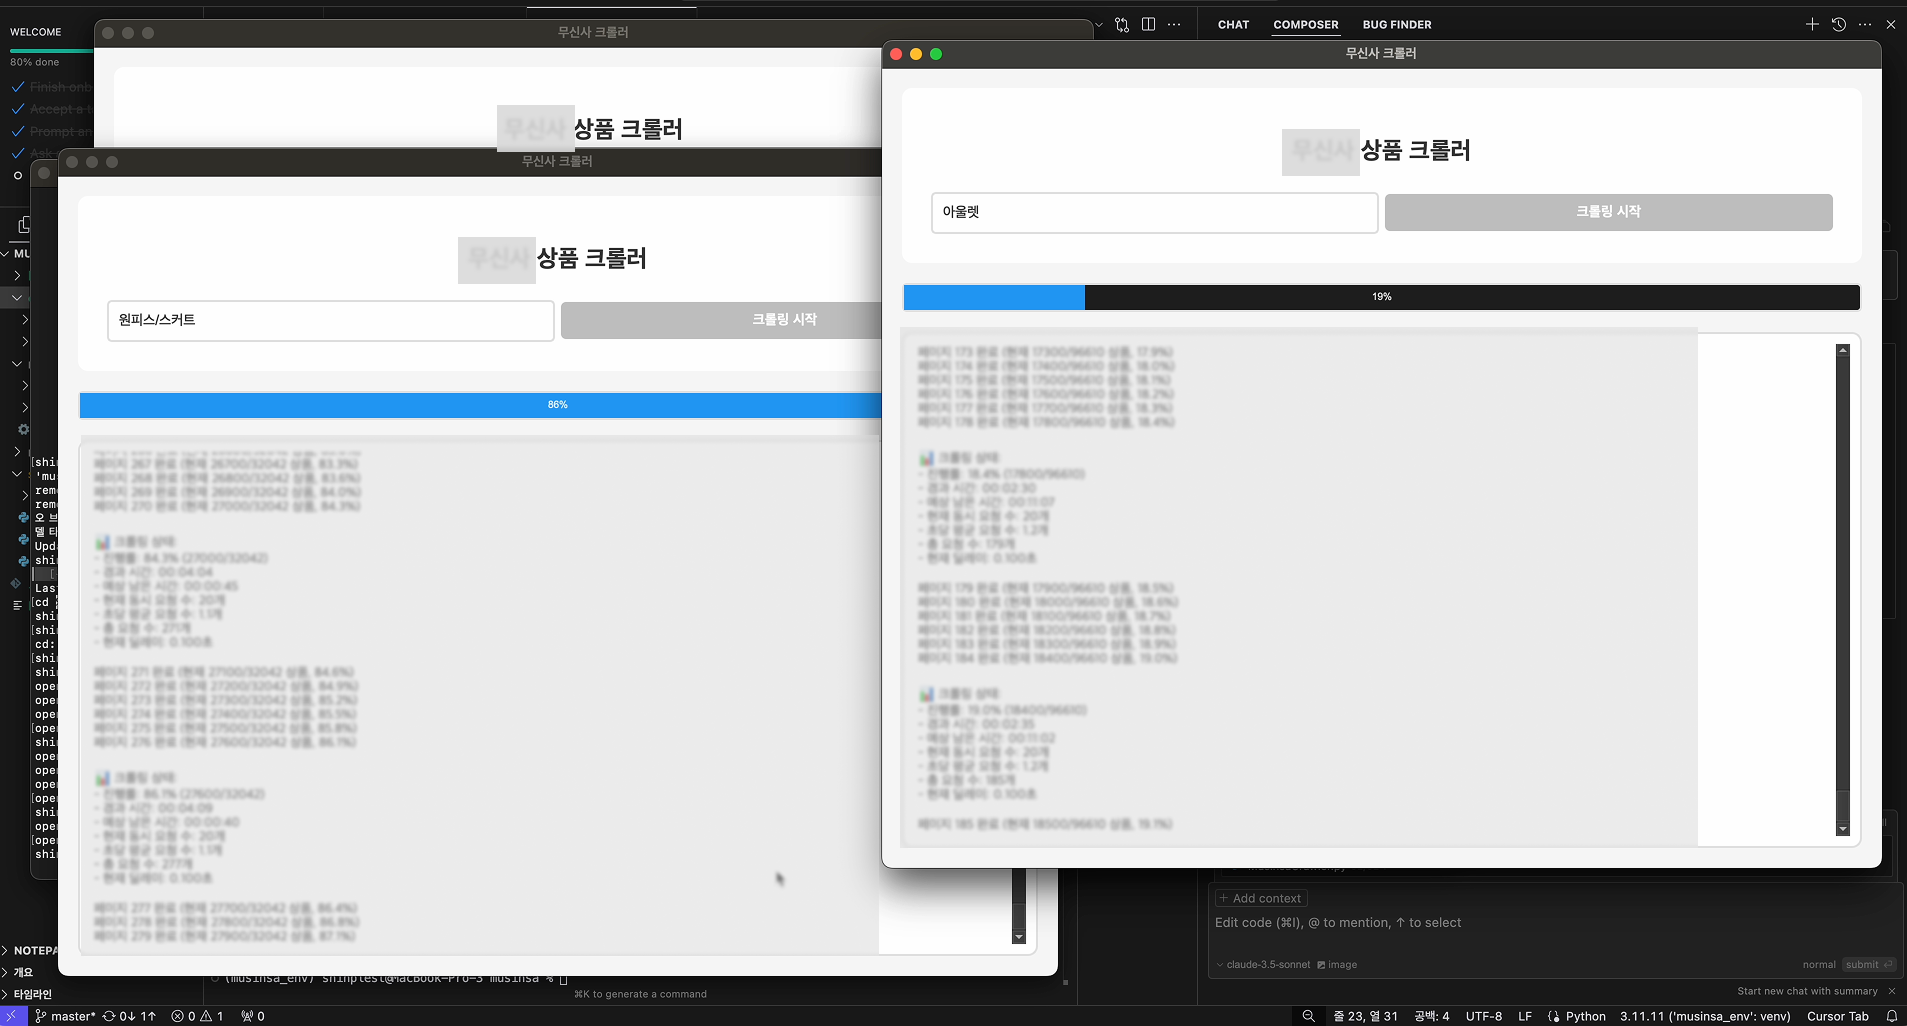Switch to the BUG FINDER tab
Viewport: 1907px width, 1026px height.
(x=1396, y=25)
